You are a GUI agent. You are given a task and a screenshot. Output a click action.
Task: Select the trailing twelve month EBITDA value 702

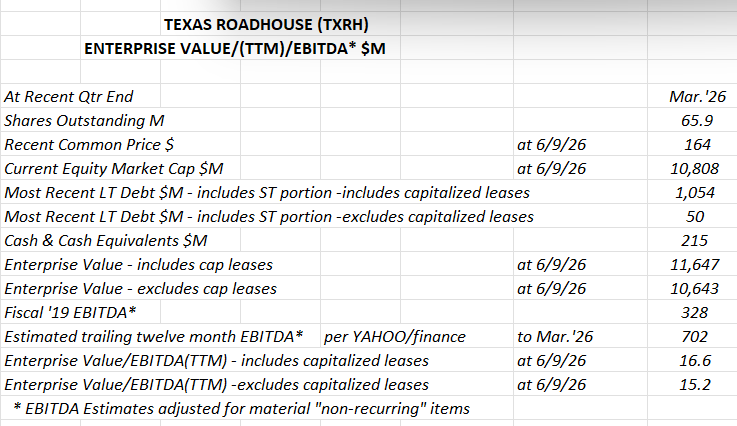(695, 336)
